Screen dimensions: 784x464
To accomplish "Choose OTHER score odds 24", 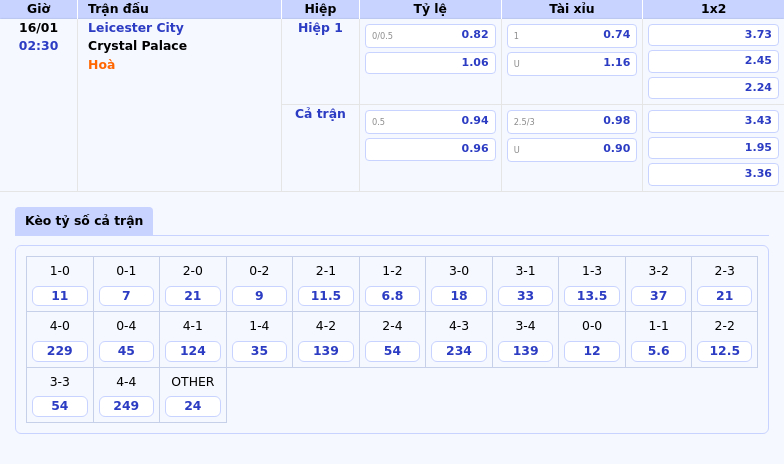I will 193,406.
